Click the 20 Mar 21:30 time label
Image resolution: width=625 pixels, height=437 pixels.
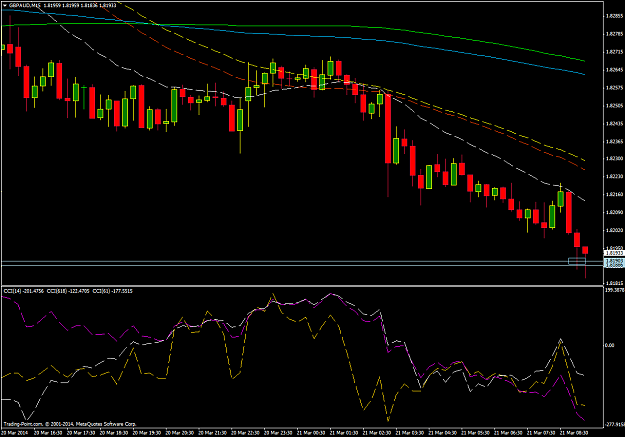pos(212,433)
